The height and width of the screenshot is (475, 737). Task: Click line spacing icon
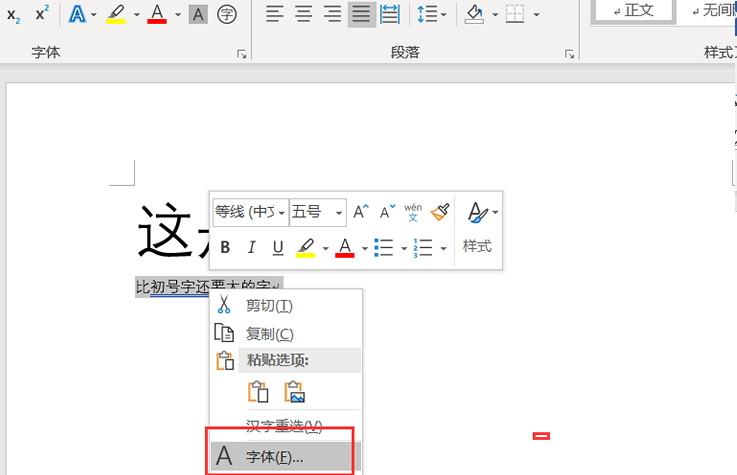pyautogui.click(x=427, y=15)
